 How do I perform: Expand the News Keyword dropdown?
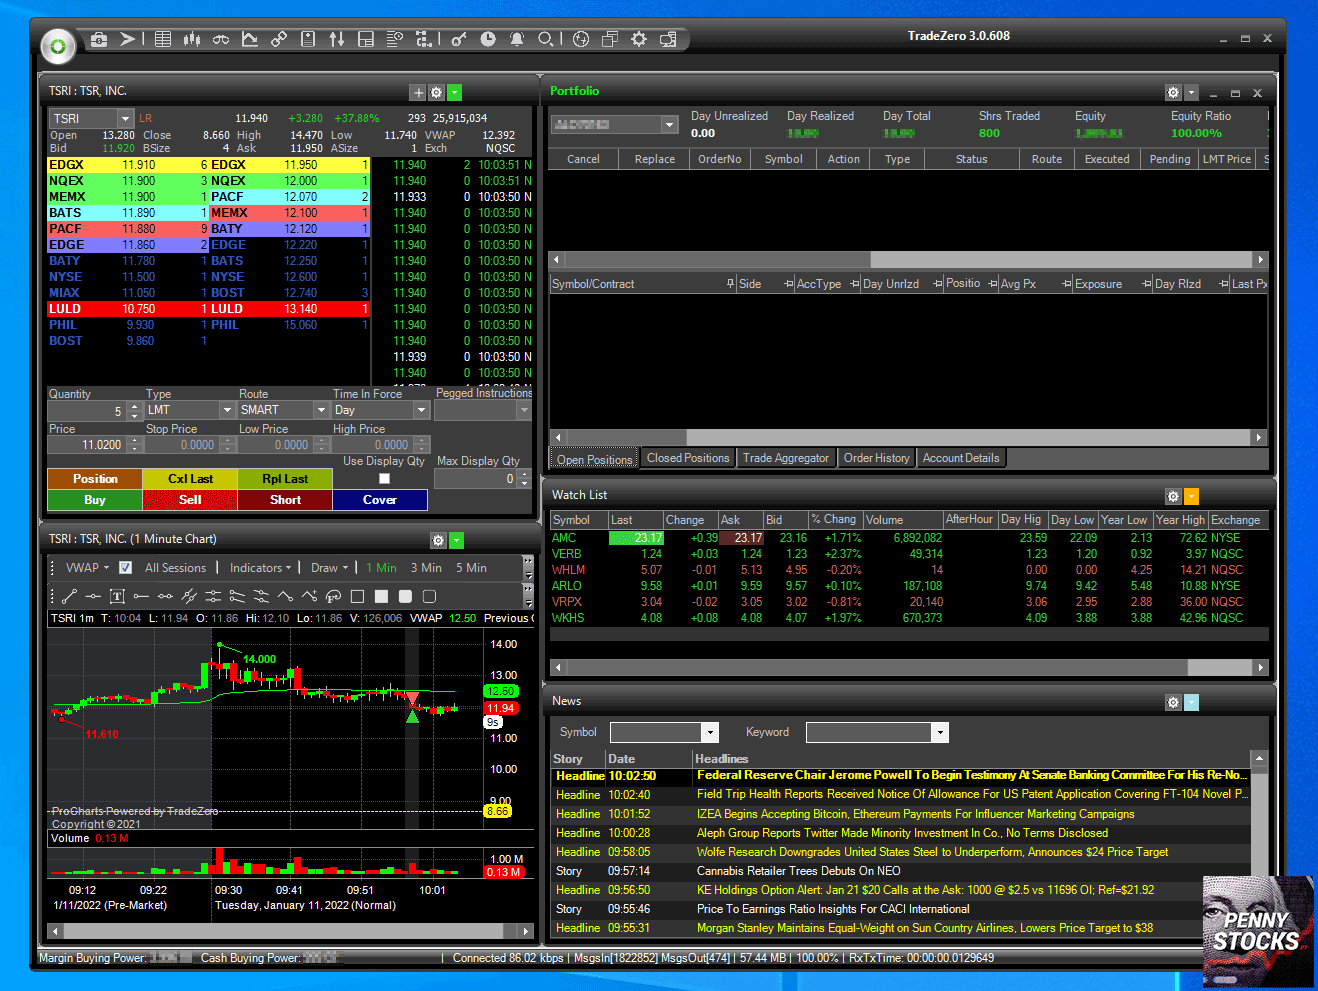tap(940, 732)
